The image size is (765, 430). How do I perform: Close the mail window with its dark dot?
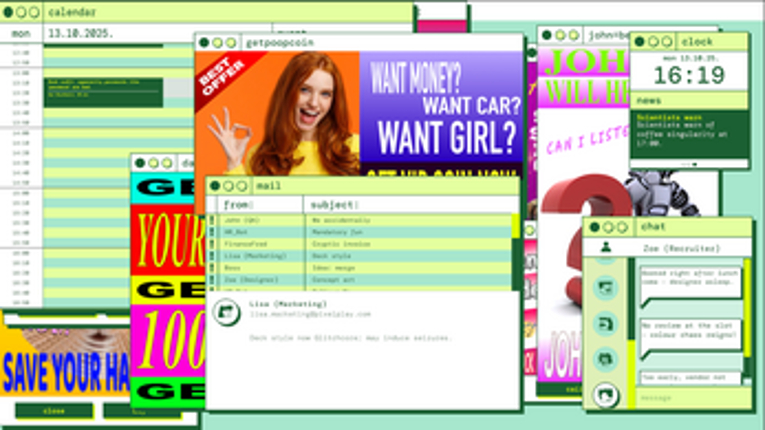(215, 186)
